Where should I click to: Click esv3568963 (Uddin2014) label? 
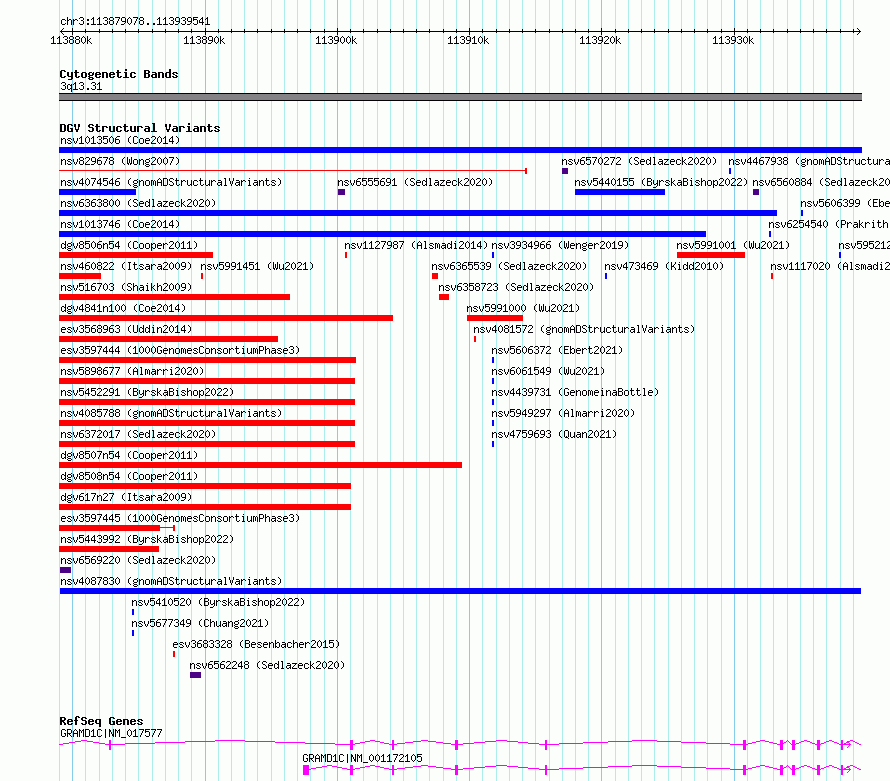(x=126, y=329)
